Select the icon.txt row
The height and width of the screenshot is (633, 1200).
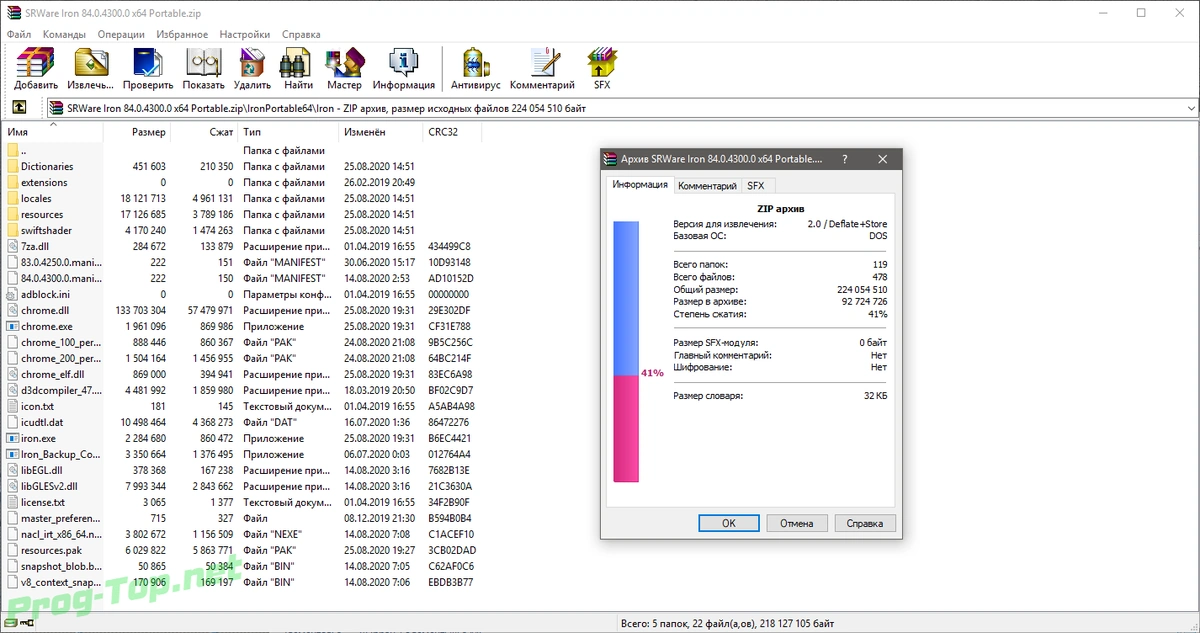[241, 406]
